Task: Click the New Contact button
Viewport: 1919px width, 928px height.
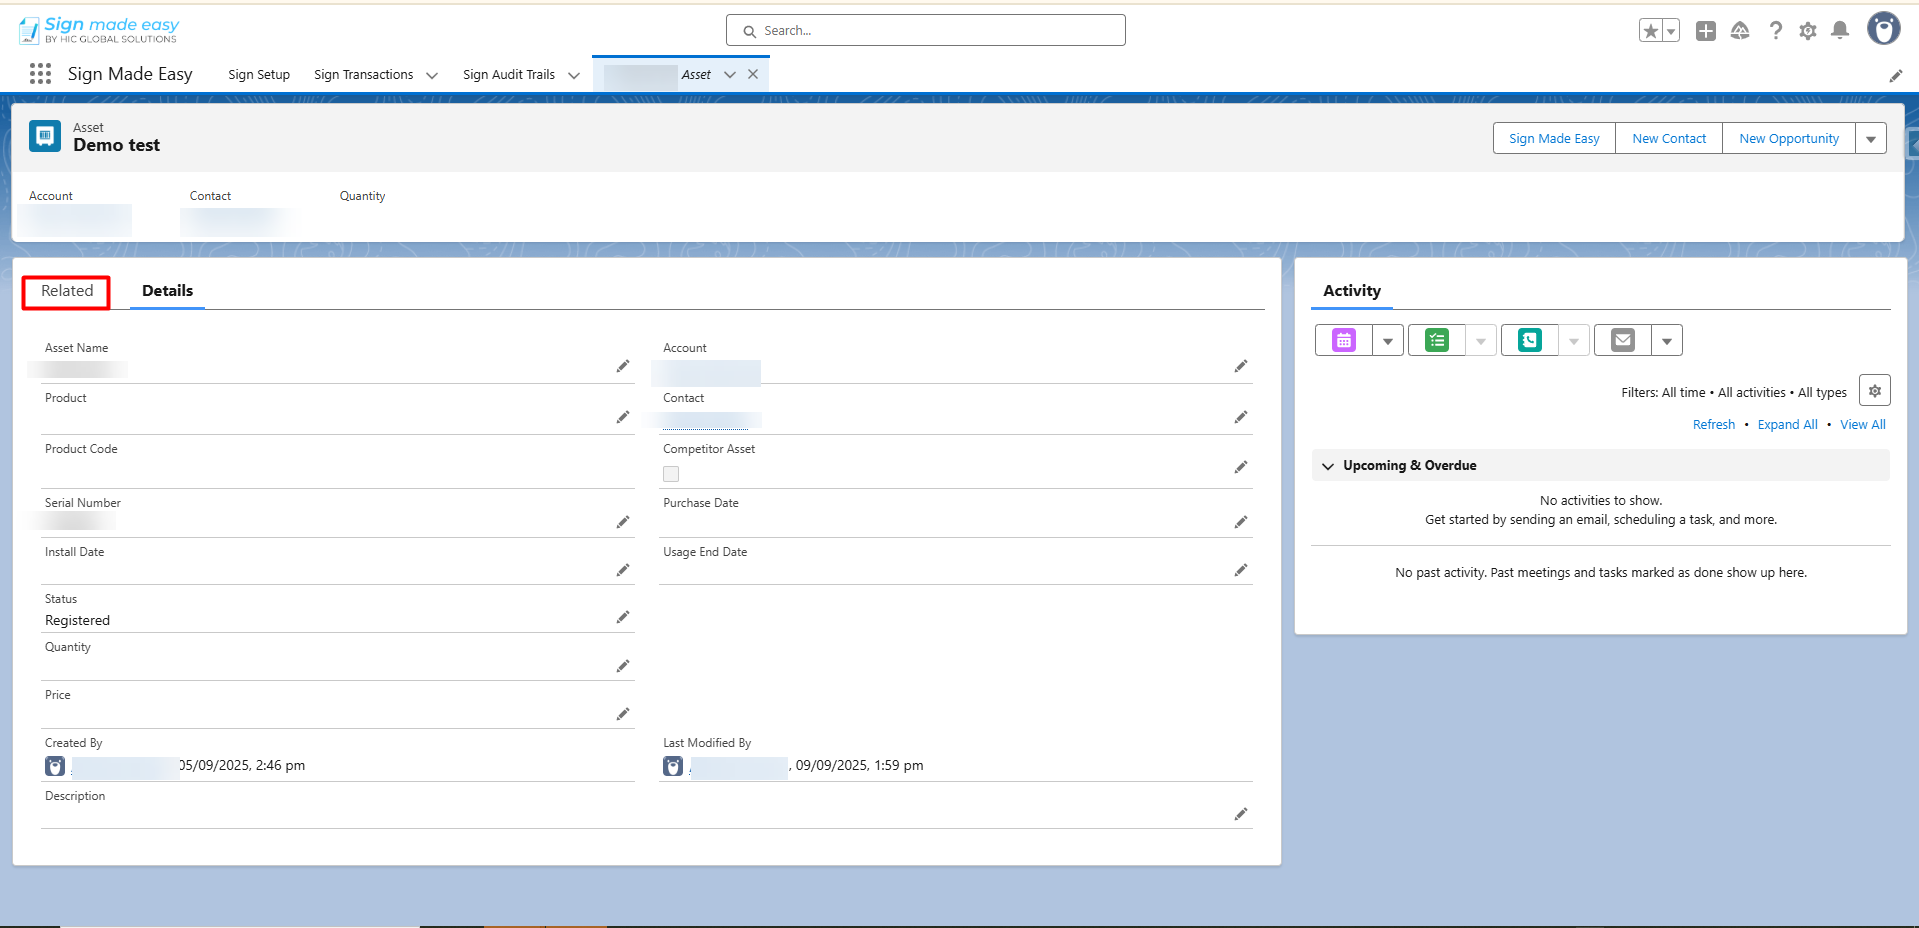Action: (x=1668, y=139)
